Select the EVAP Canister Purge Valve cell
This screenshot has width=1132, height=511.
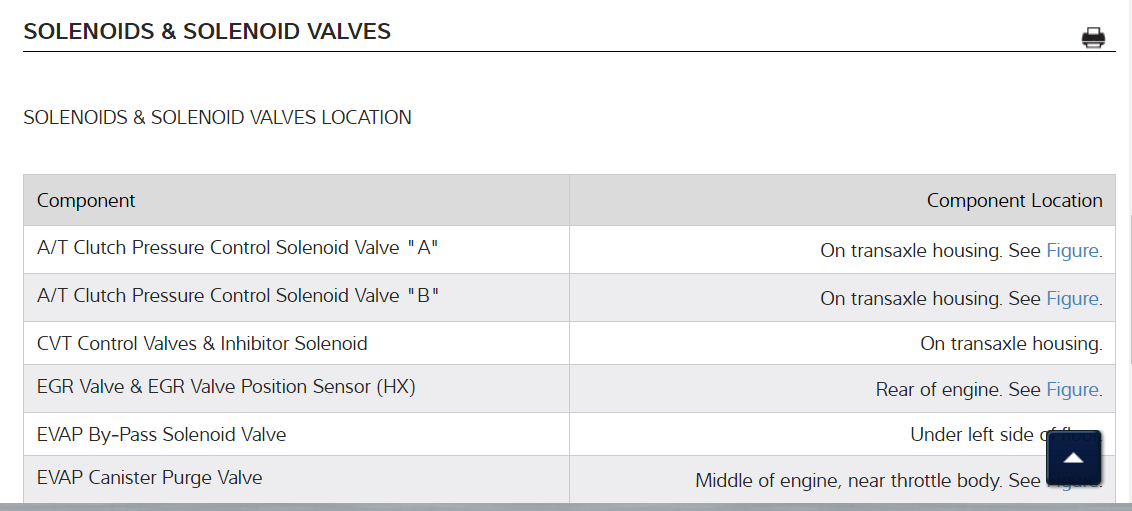[149, 477]
